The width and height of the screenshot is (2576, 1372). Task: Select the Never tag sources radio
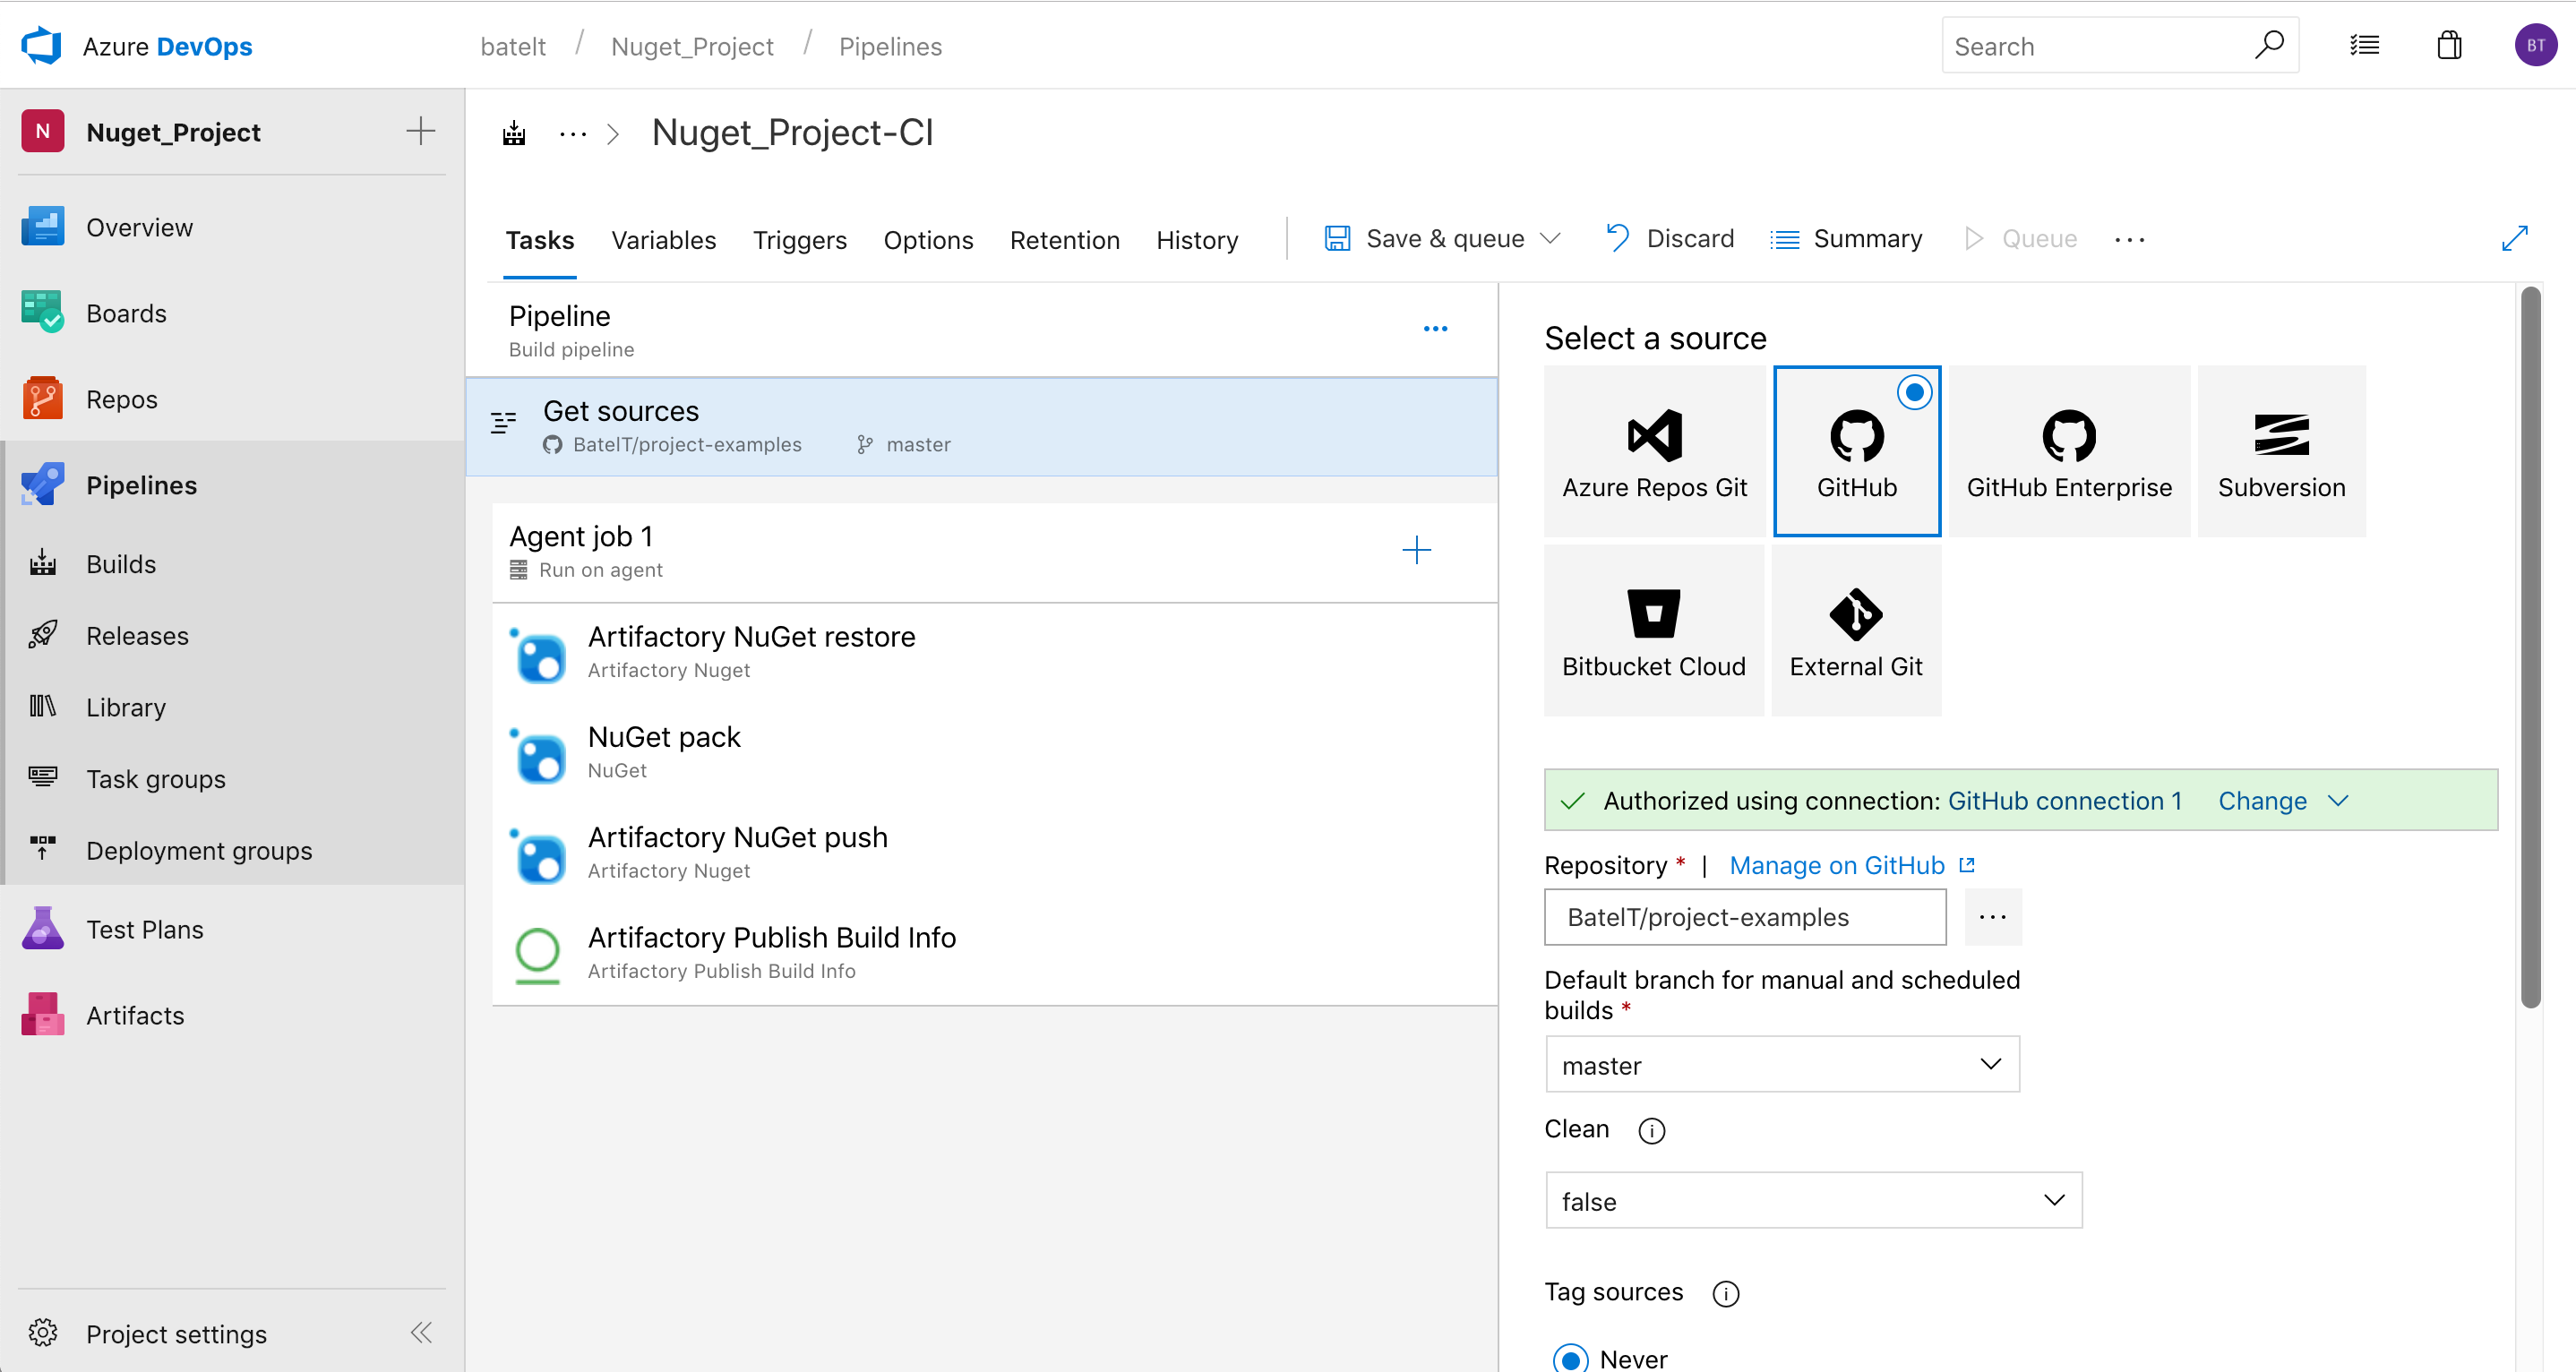tap(1570, 1358)
